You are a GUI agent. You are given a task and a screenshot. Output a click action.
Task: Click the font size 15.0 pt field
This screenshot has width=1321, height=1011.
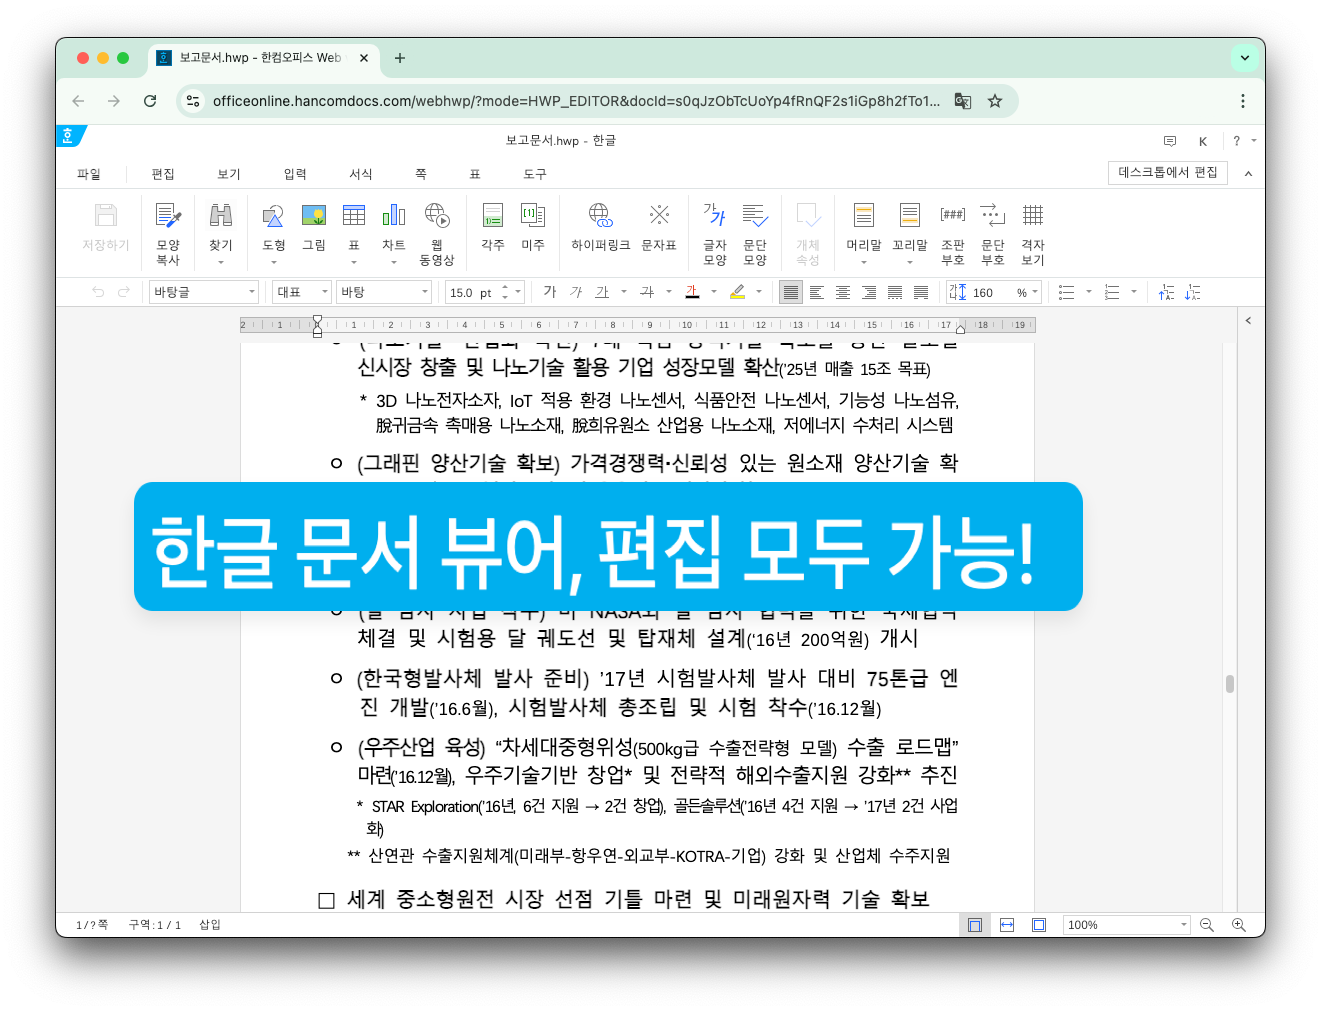[x=485, y=292]
